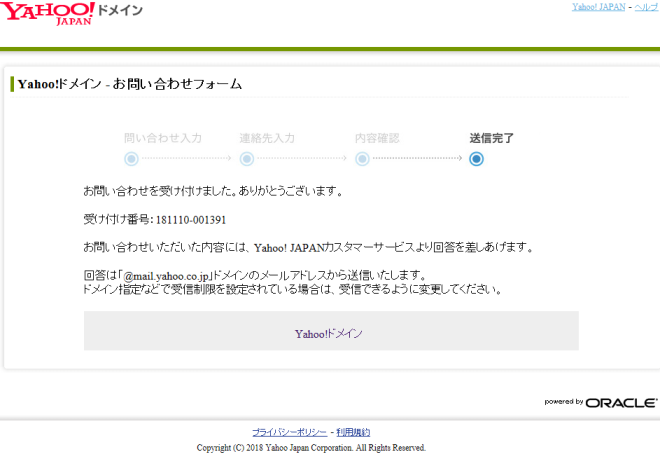The image size is (660, 459).
Task: Click the お問い合わせを受け付けました confirmation message
Action: 213,191
